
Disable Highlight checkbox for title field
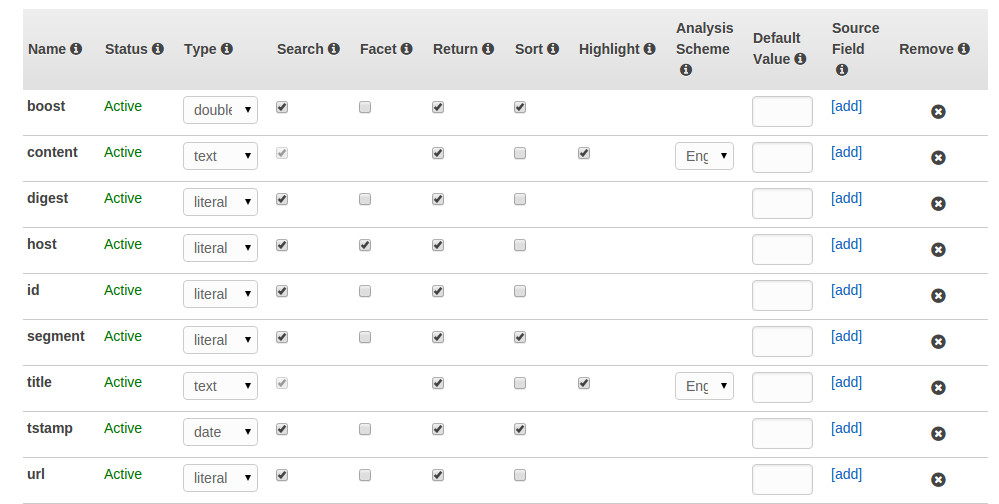584,383
